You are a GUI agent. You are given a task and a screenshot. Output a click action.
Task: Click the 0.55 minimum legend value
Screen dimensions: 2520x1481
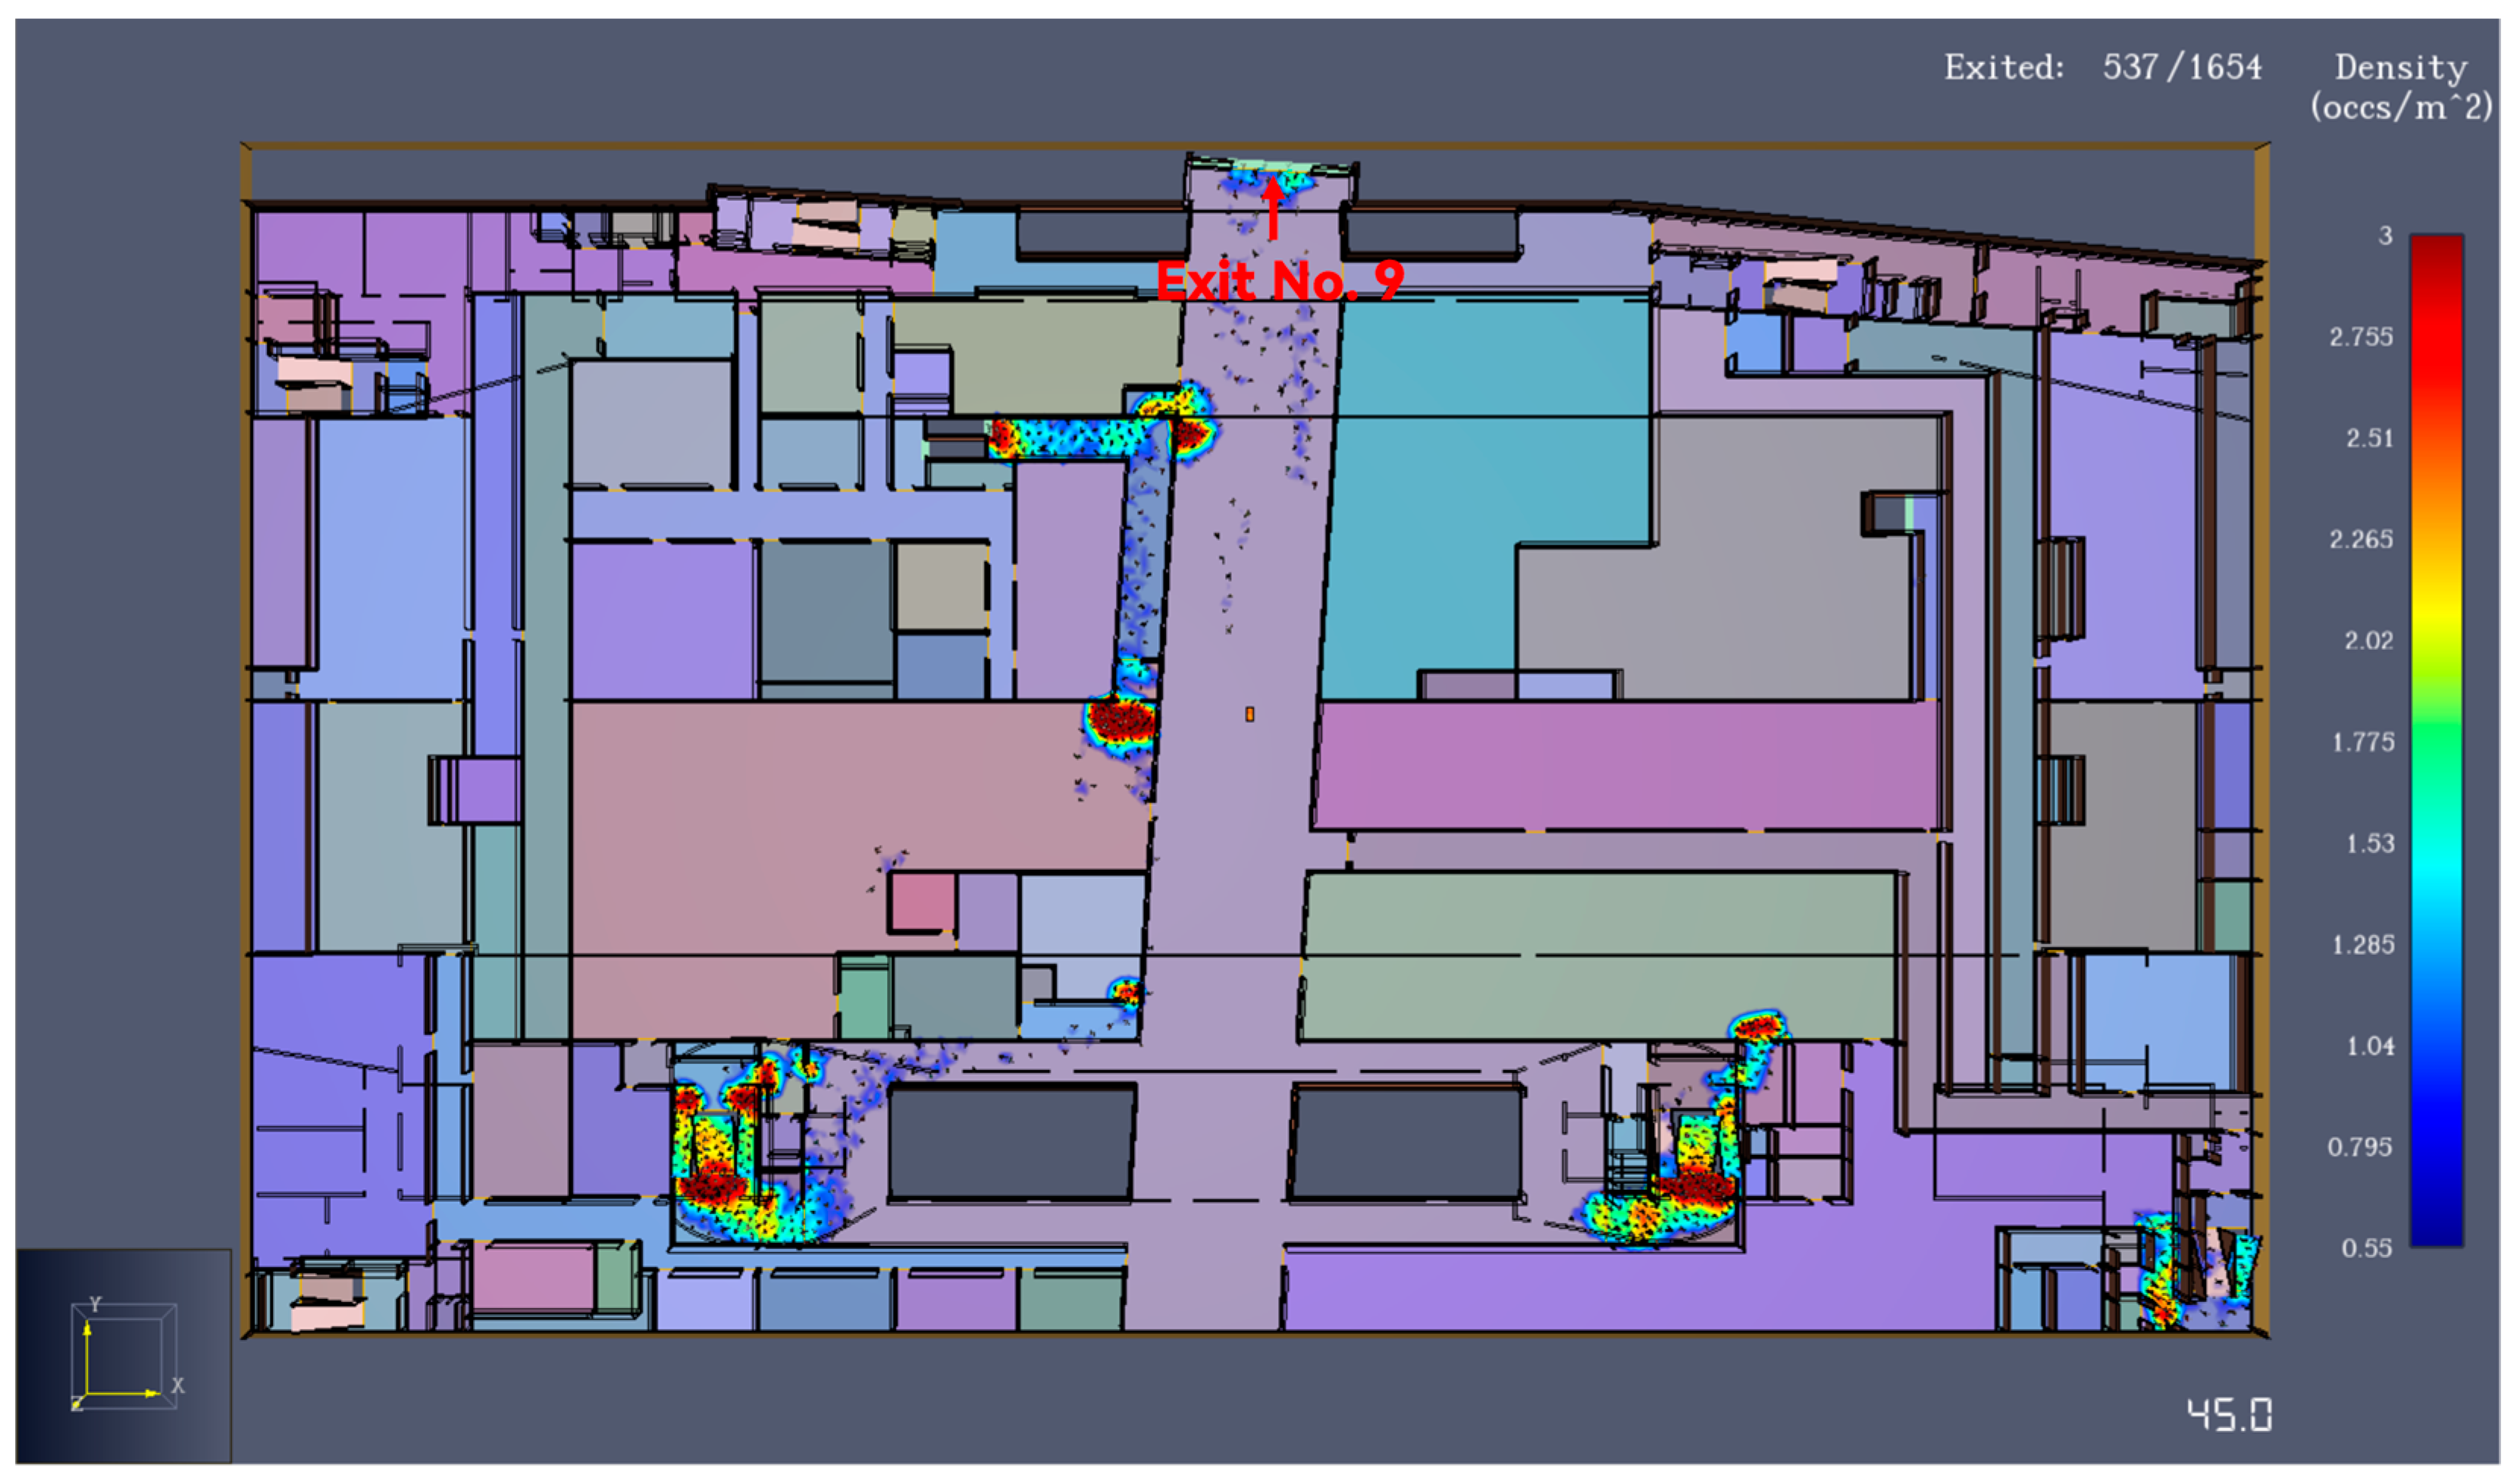(2366, 1248)
